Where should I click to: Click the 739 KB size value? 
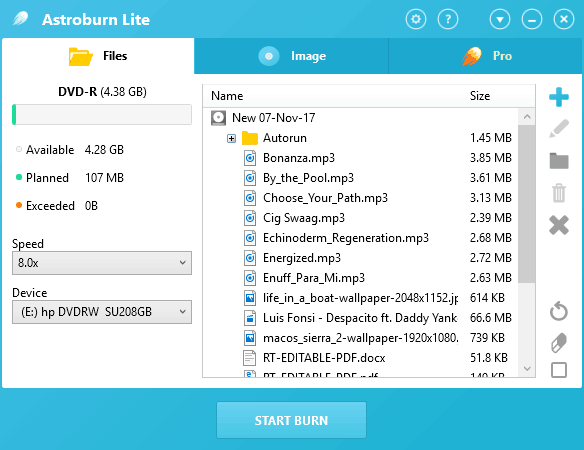pyautogui.click(x=487, y=338)
